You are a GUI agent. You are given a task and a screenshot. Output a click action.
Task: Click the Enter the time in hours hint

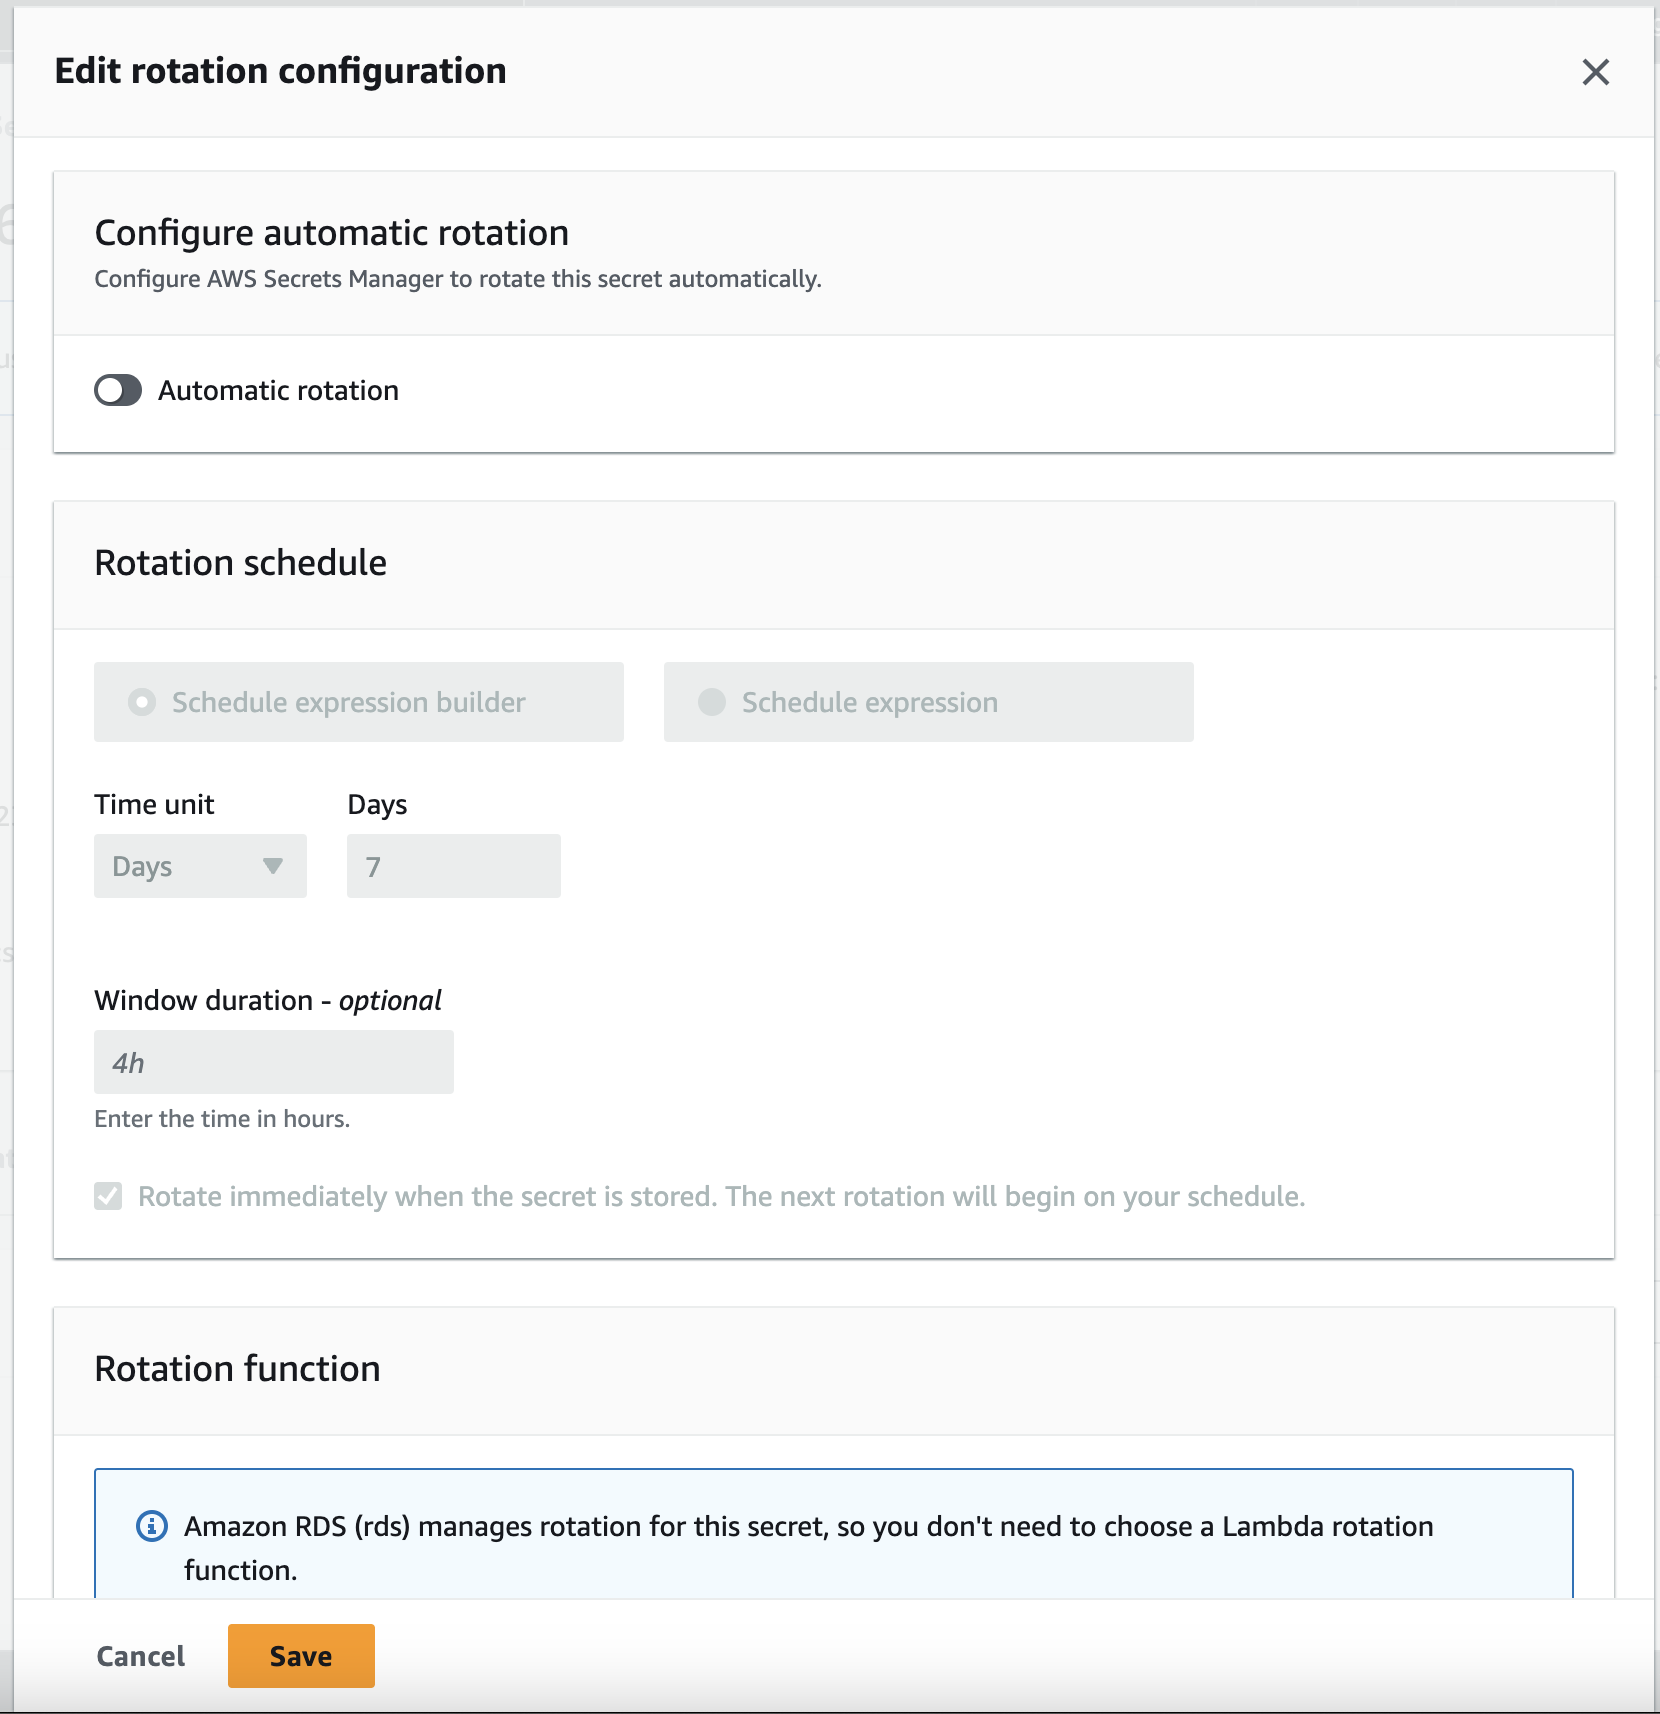[222, 1119]
